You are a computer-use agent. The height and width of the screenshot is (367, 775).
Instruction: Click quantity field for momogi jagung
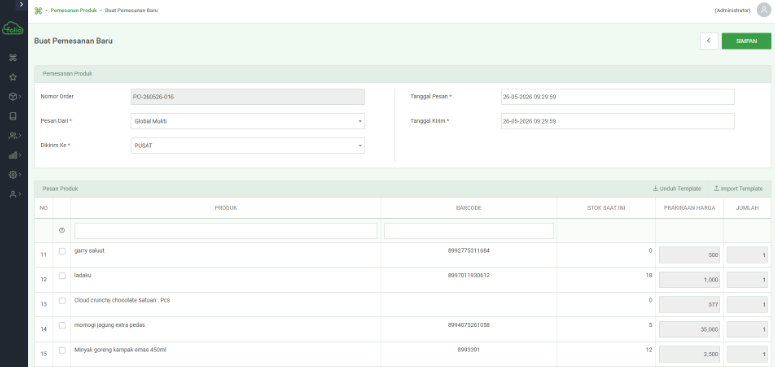pos(747,329)
